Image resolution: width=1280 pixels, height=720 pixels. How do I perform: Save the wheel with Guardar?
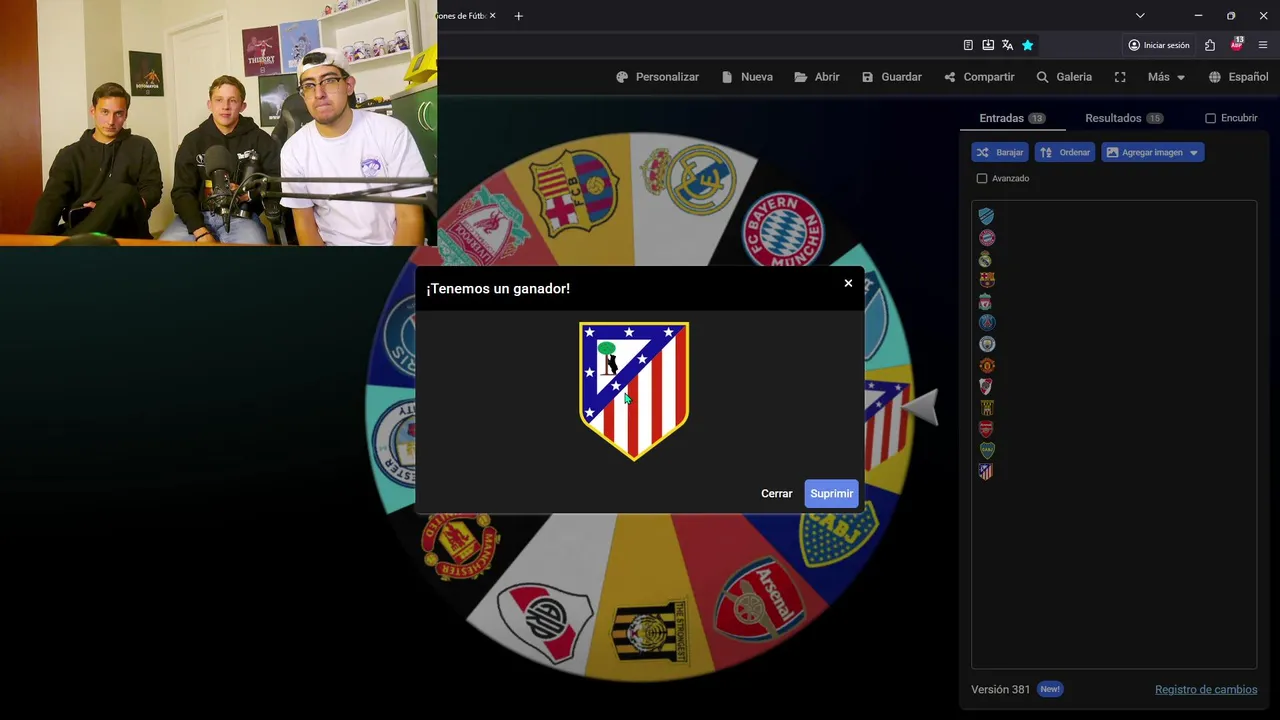892,77
